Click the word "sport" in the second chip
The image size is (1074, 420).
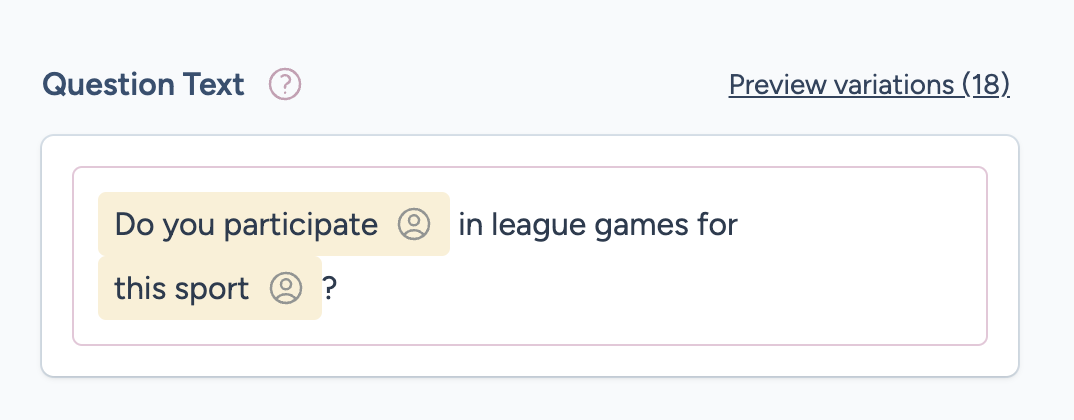209,288
